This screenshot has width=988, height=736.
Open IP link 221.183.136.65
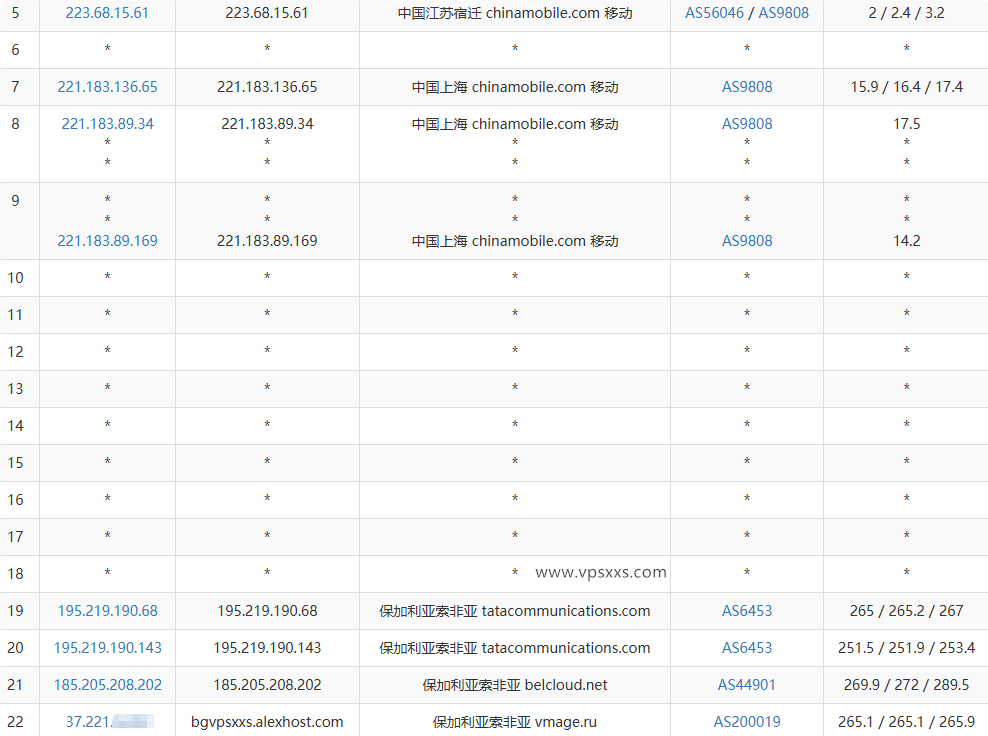(x=107, y=87)
